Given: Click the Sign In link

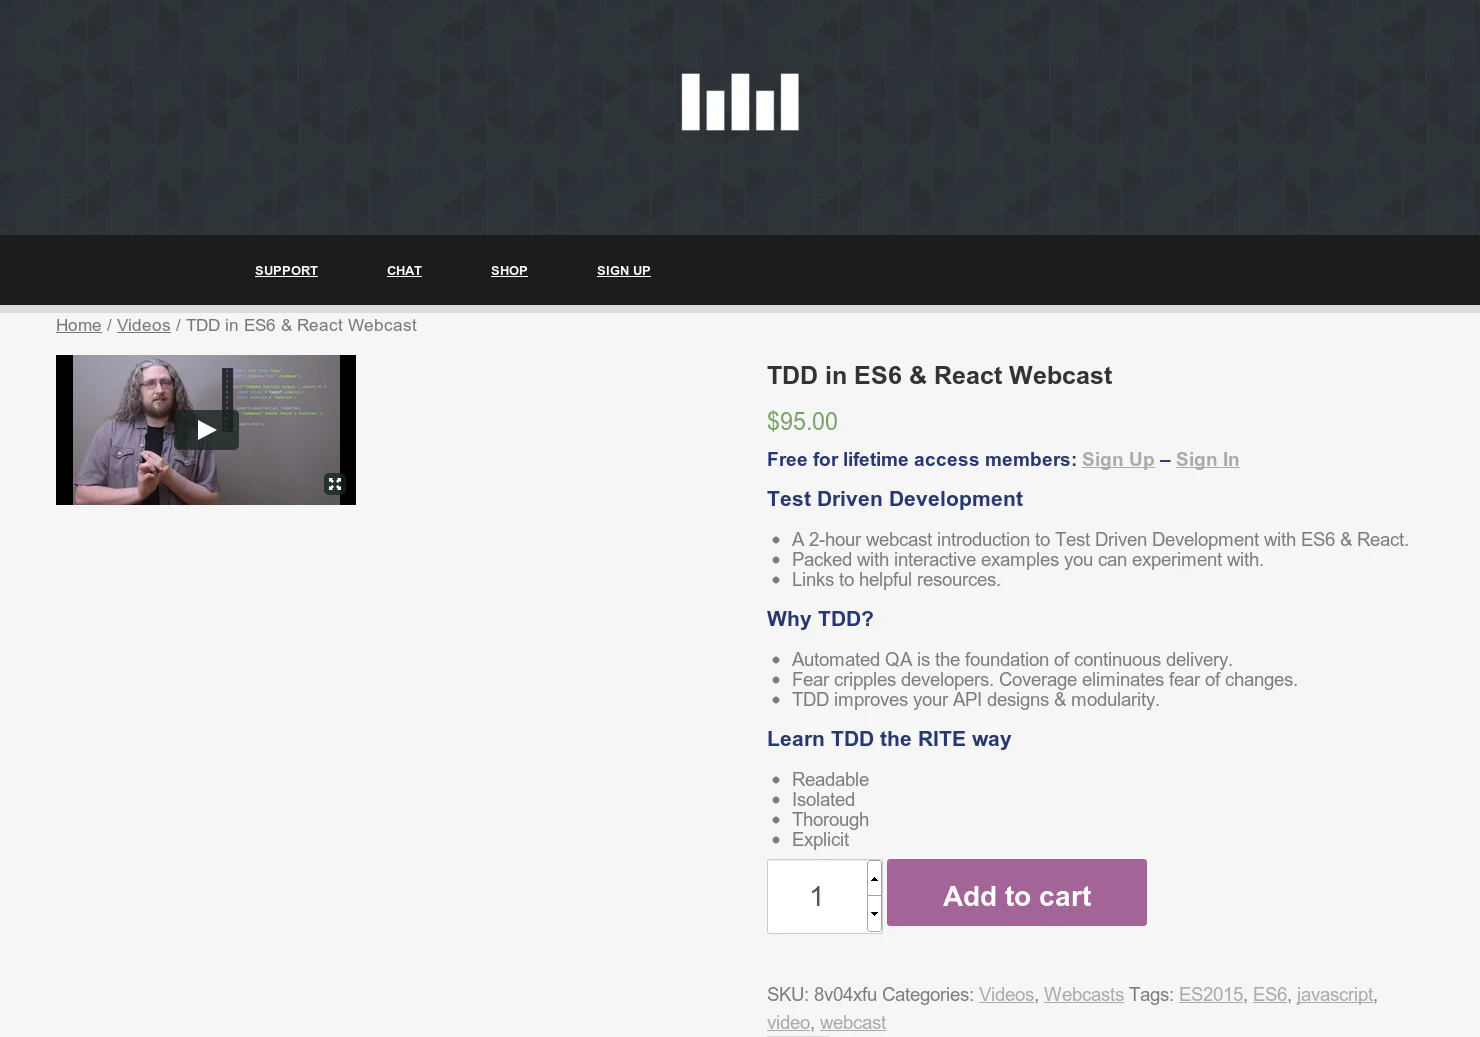Looking at the screenshot, I should pos(1207,459).
